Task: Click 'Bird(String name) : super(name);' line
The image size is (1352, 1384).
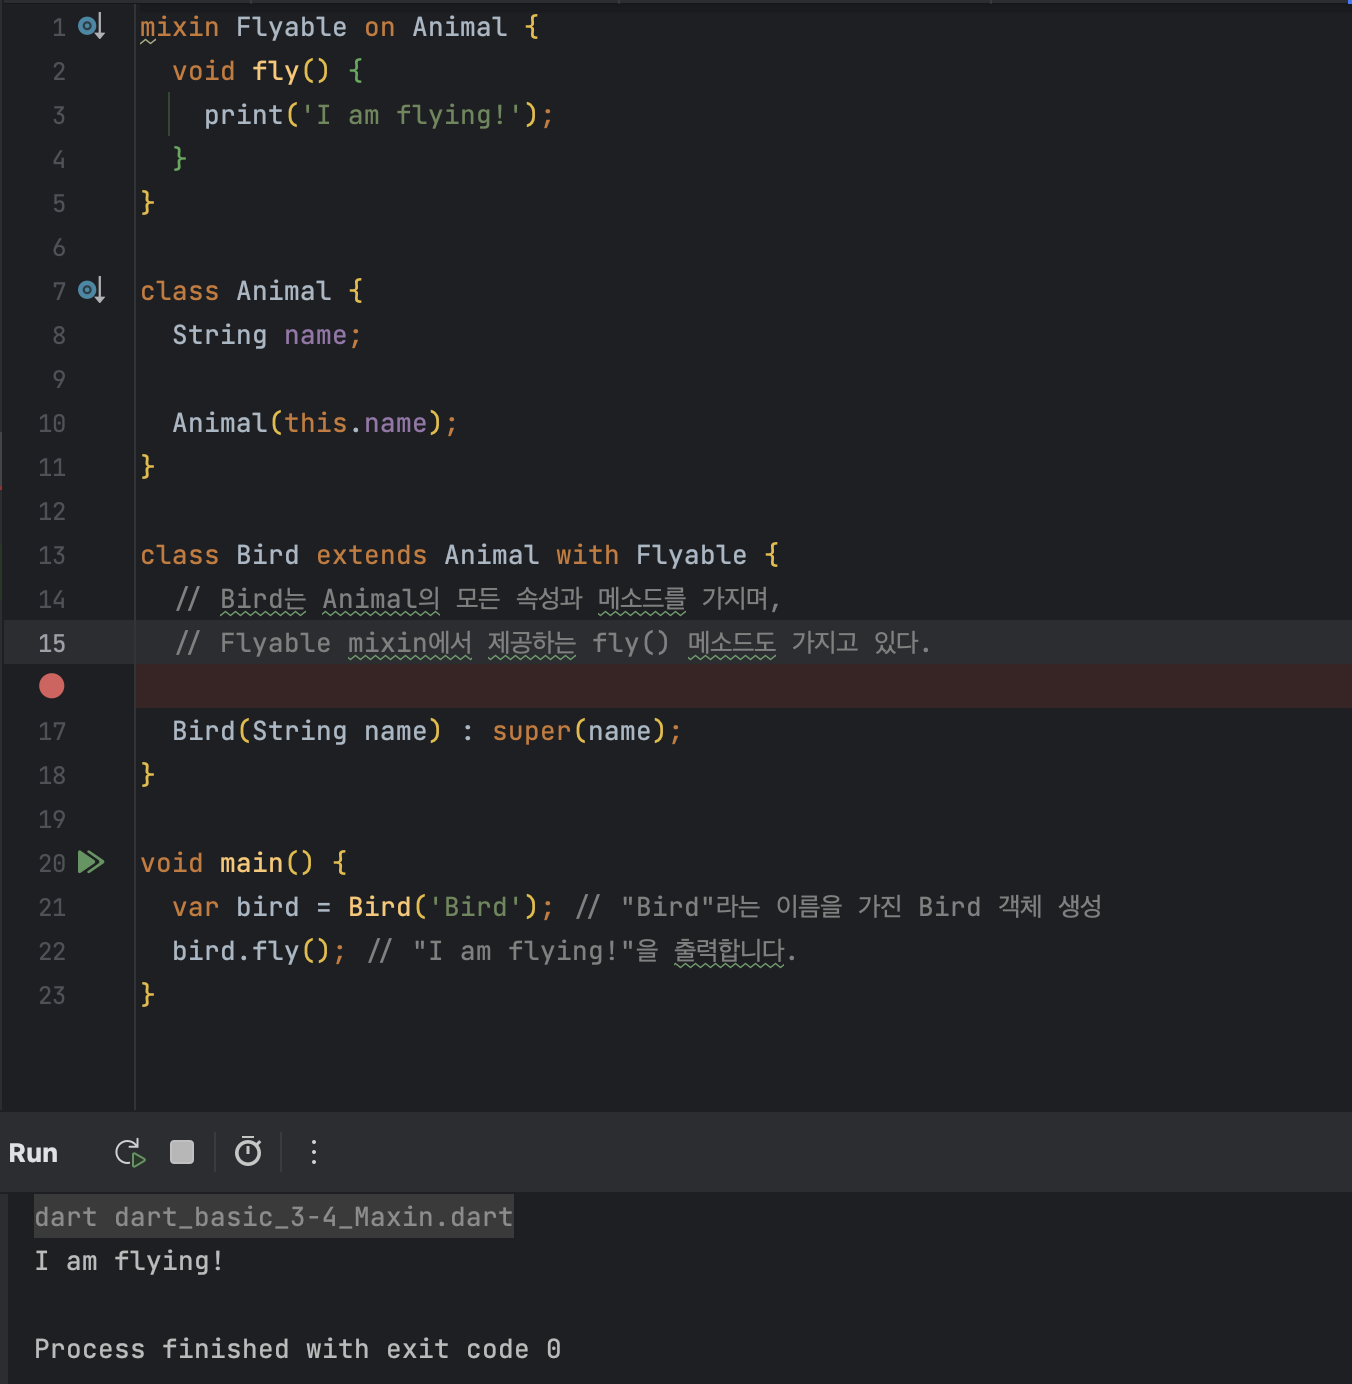Action: point(427,731)
